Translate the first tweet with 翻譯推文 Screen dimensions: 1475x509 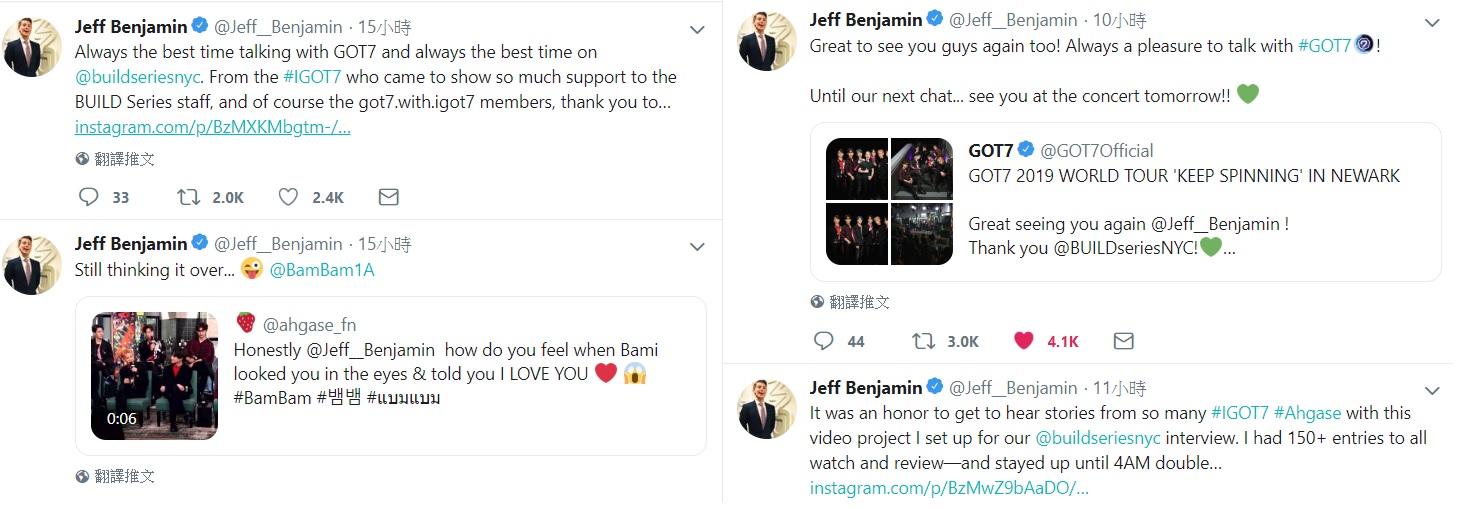coord(124,159)
